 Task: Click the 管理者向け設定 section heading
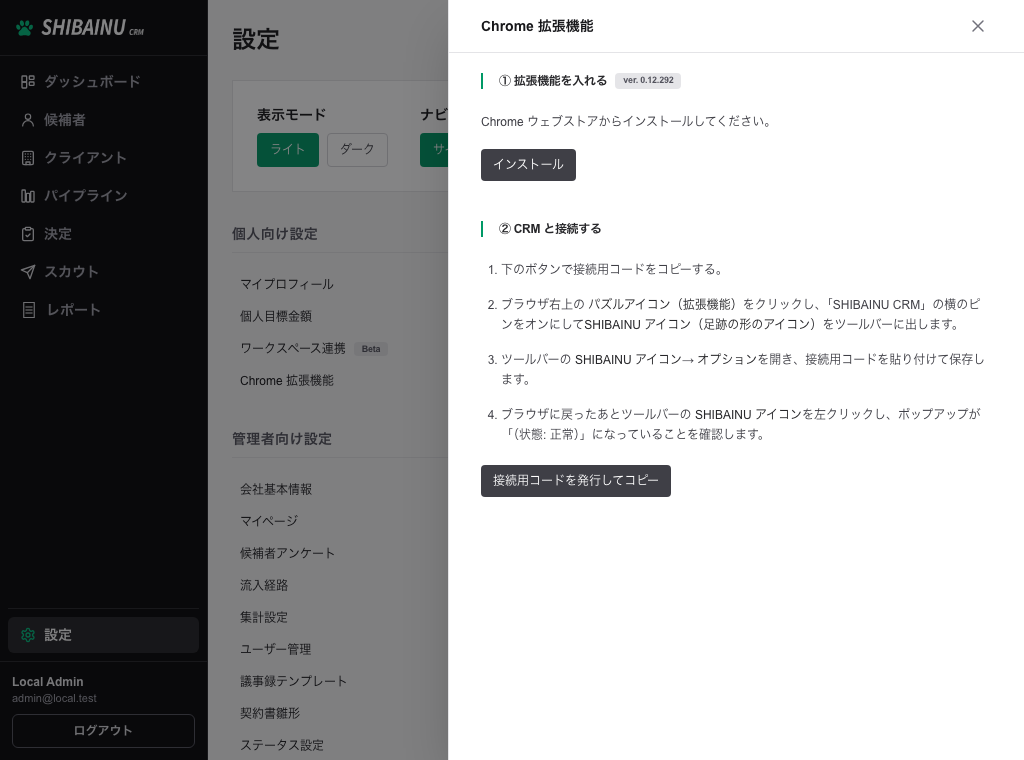pos(282,439)
